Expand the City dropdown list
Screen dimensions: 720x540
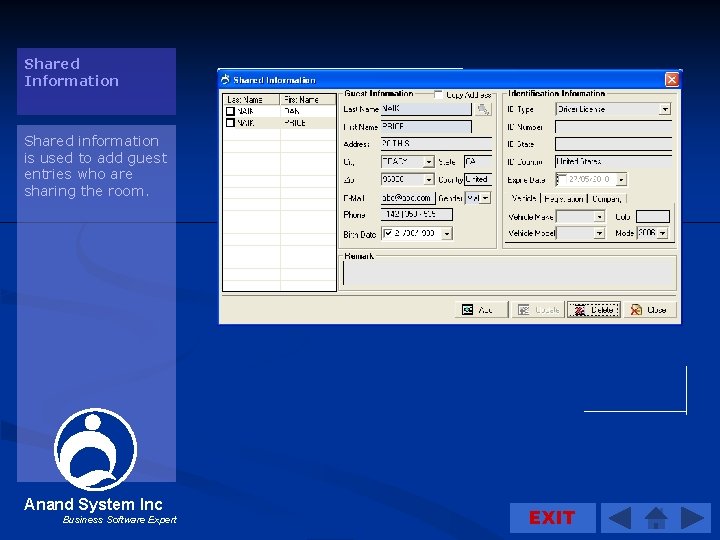click(x=429, y=162)
